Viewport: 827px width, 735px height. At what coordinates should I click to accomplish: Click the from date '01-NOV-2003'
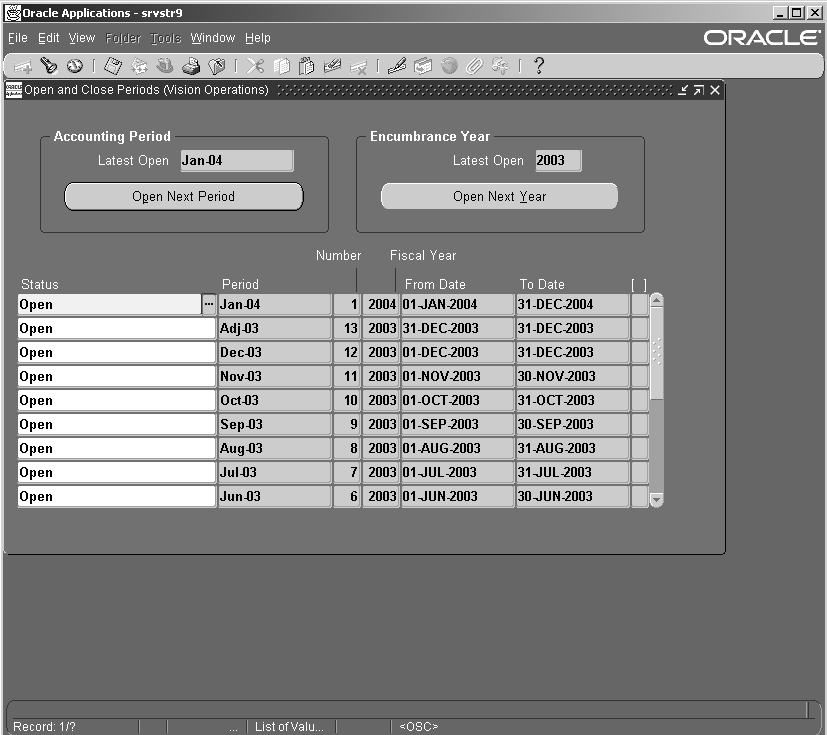click(457, 376)
